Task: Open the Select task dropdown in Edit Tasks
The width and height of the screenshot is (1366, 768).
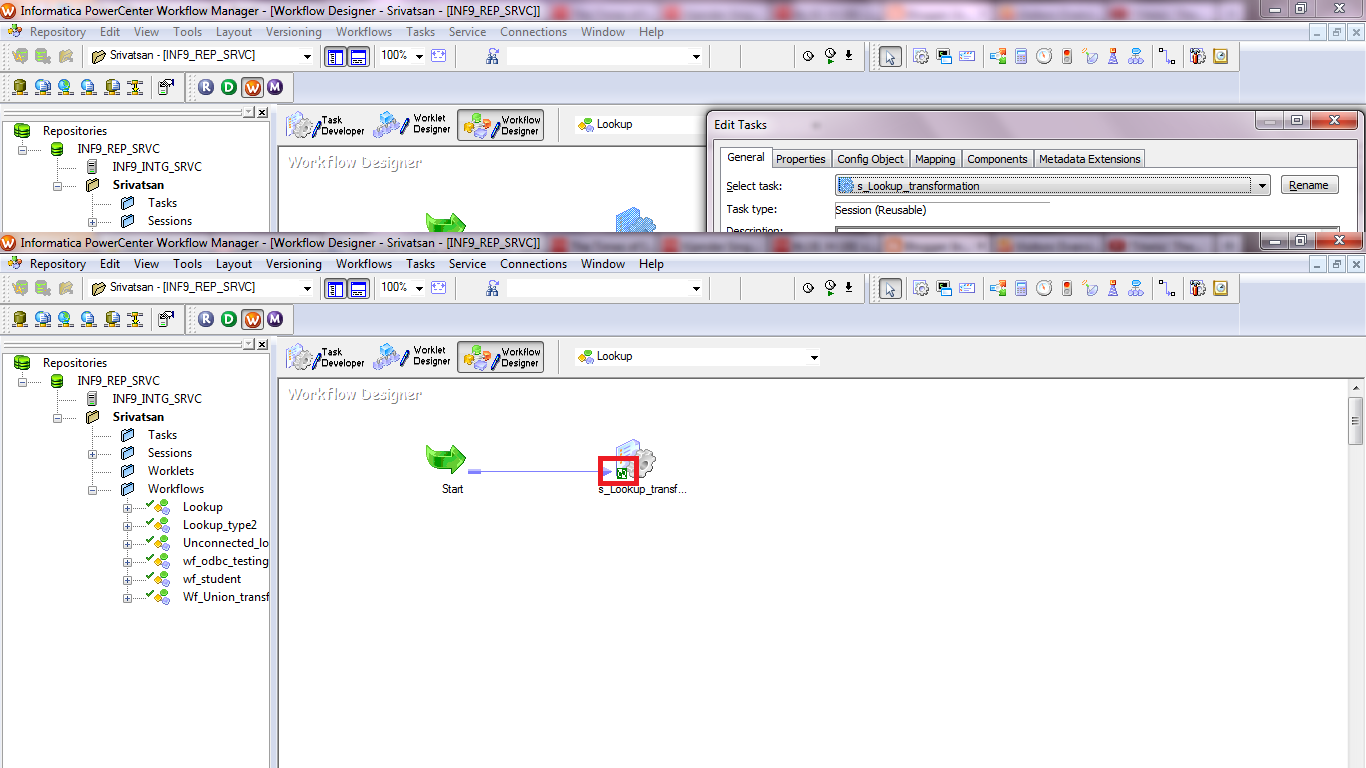Action: tap(1262, 185)
